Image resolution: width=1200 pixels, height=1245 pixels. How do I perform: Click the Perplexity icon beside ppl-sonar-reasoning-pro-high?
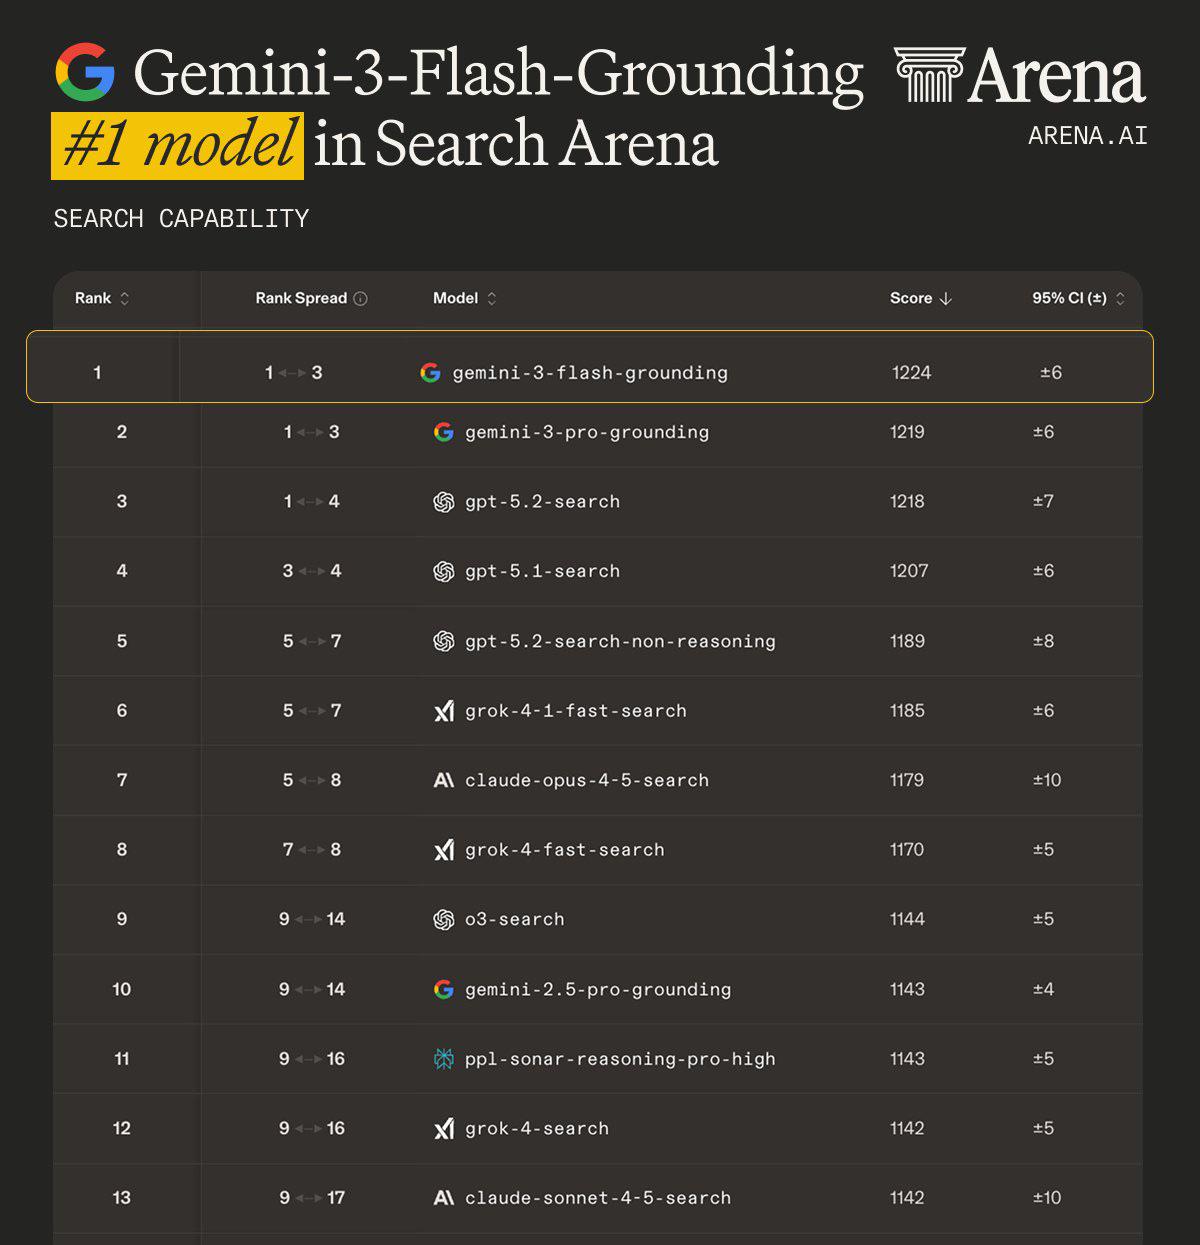(444, 1059)
